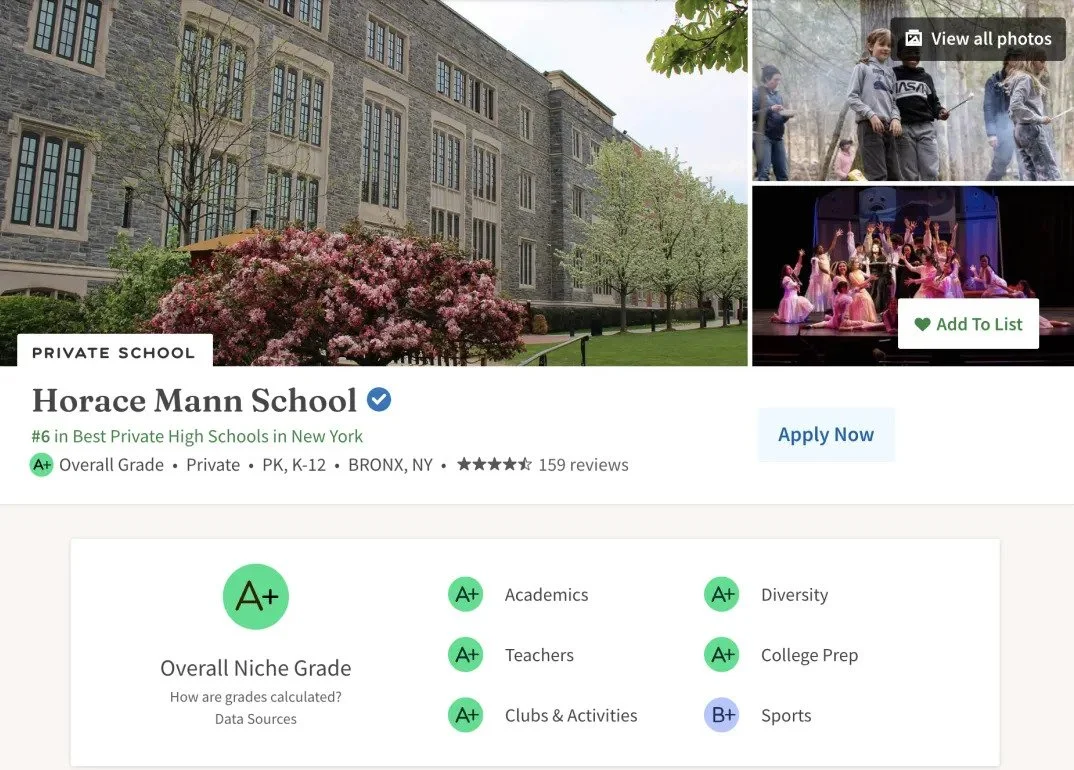Open the main school building photo
Screen dimensions: 1074x770
374,183
